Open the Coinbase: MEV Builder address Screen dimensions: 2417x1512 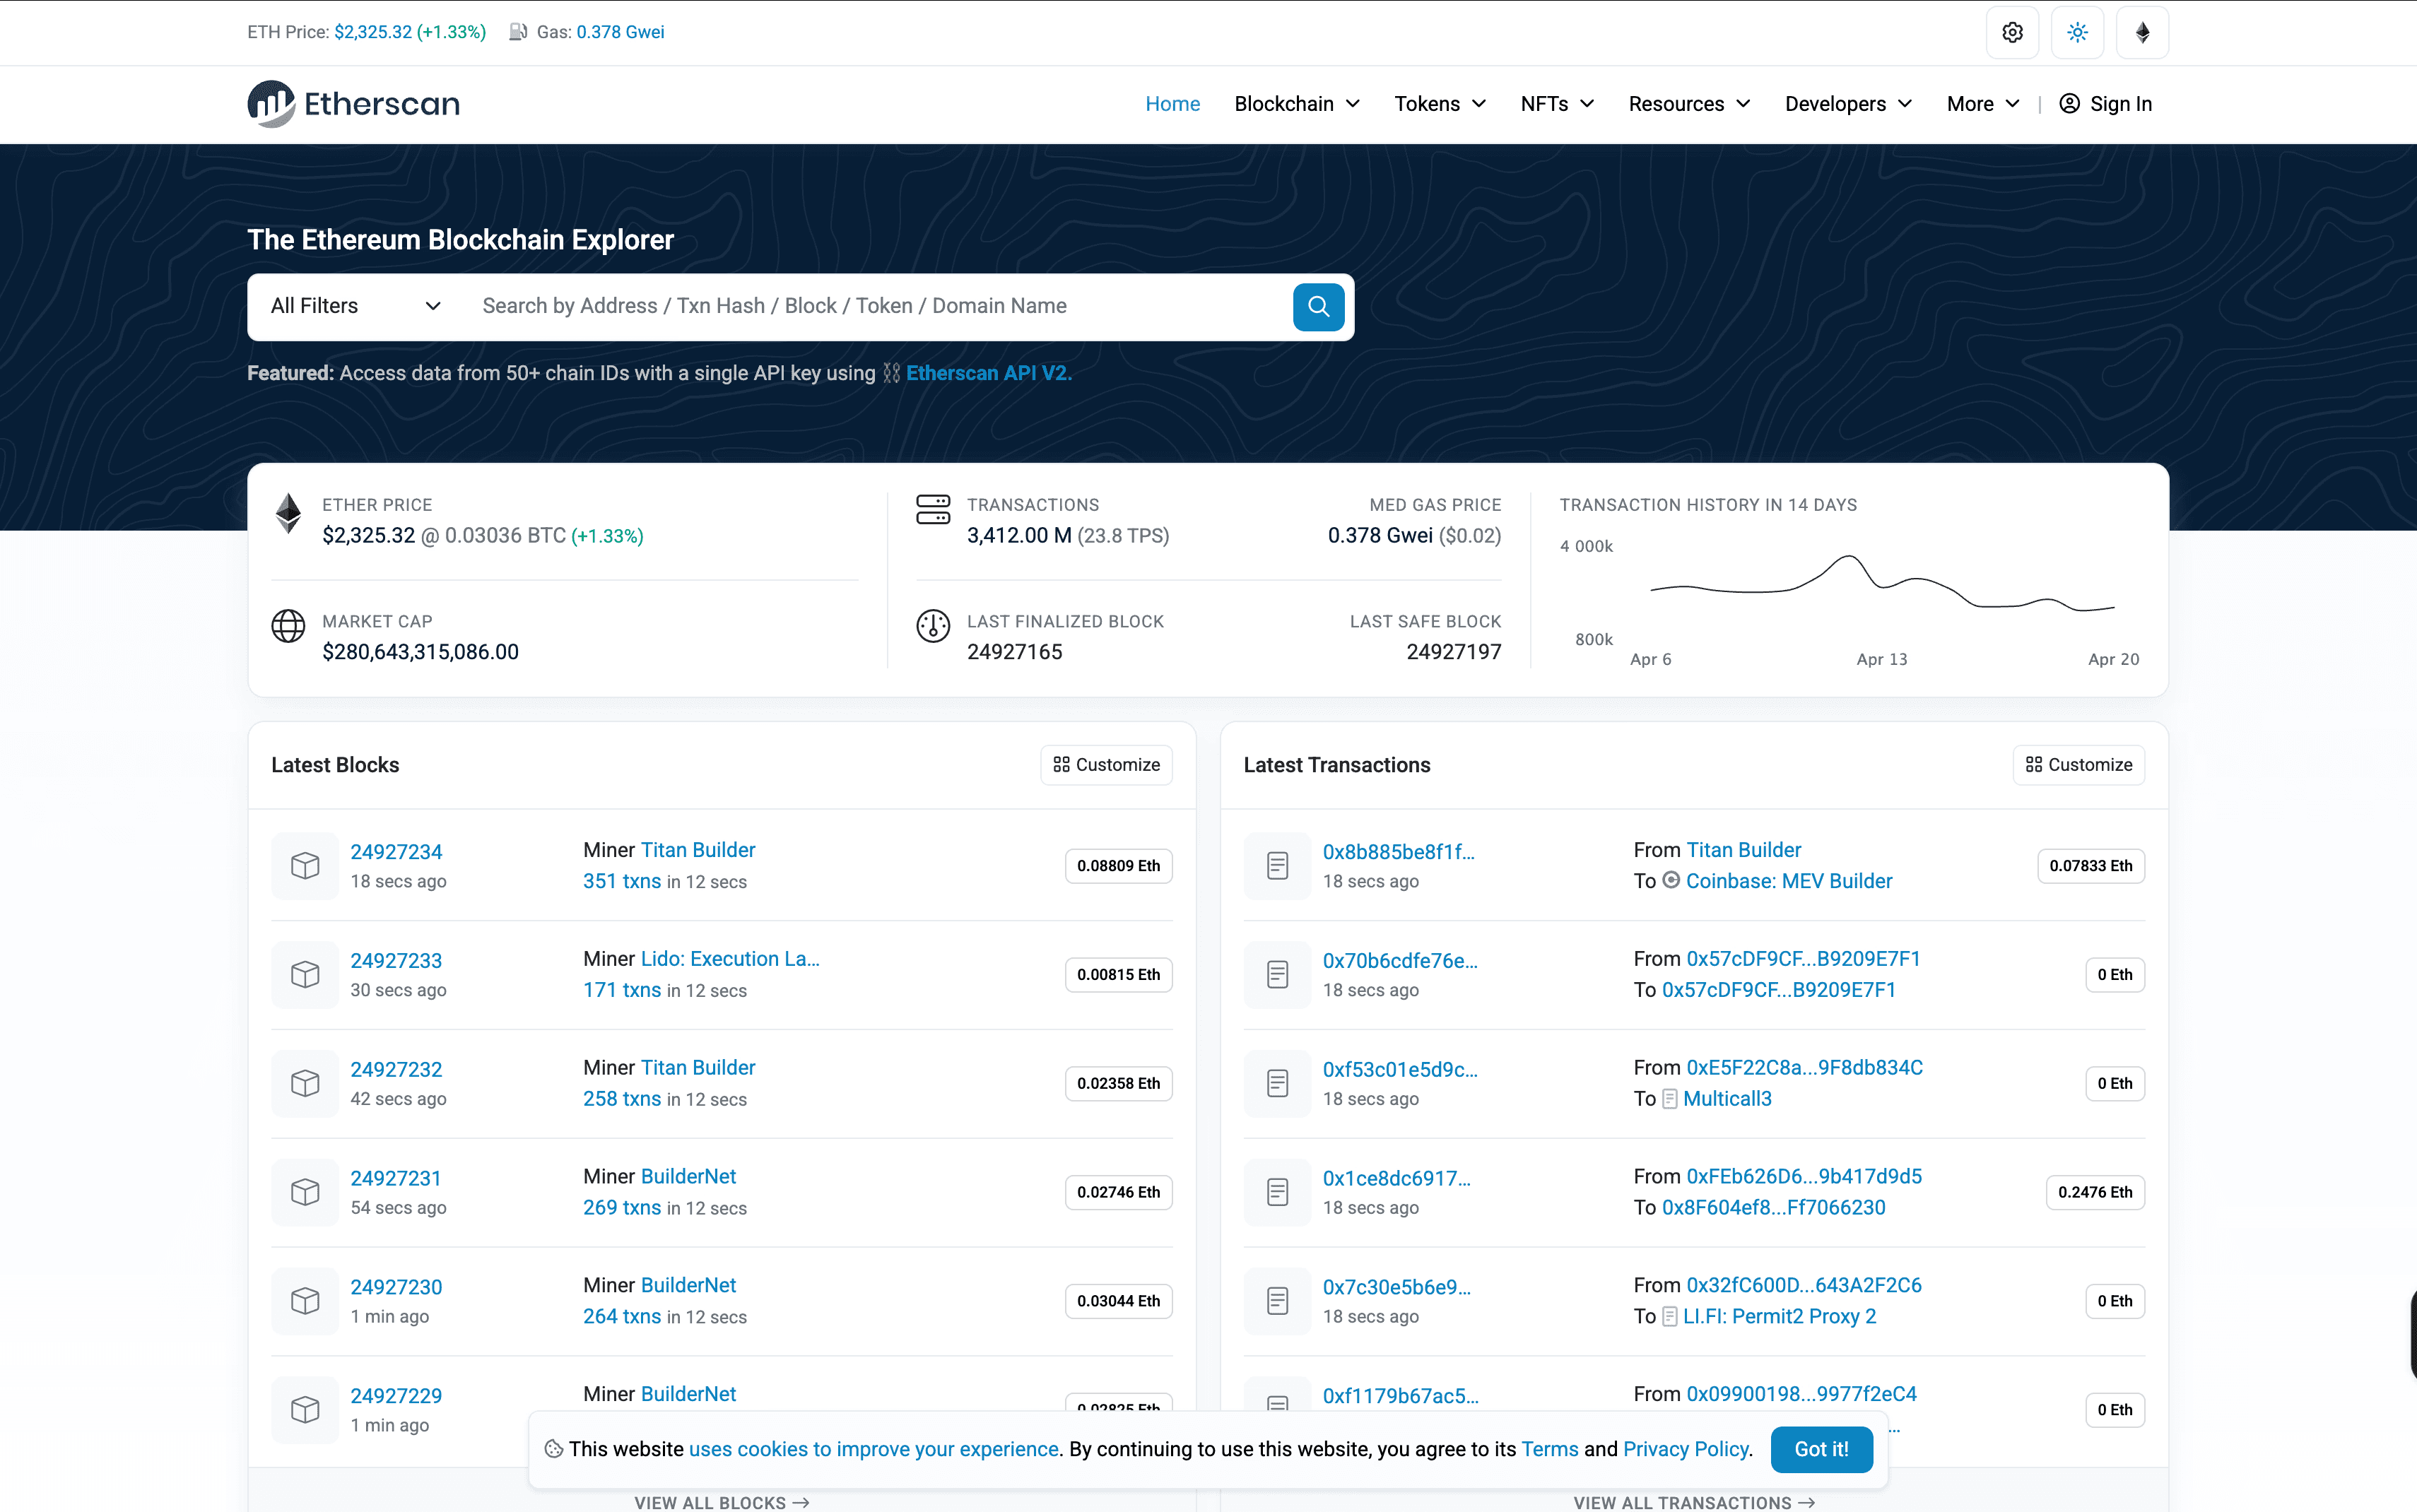pyautogui.click(x=1789, y=881)
